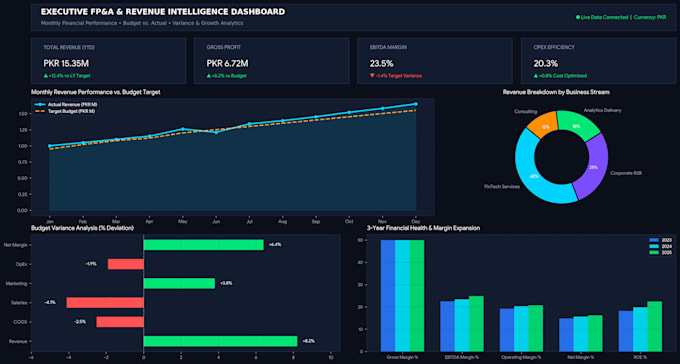This screenshot has height=364, width=680.
Task: Click the 2025 ROE % bar
Action: [654, 326]
